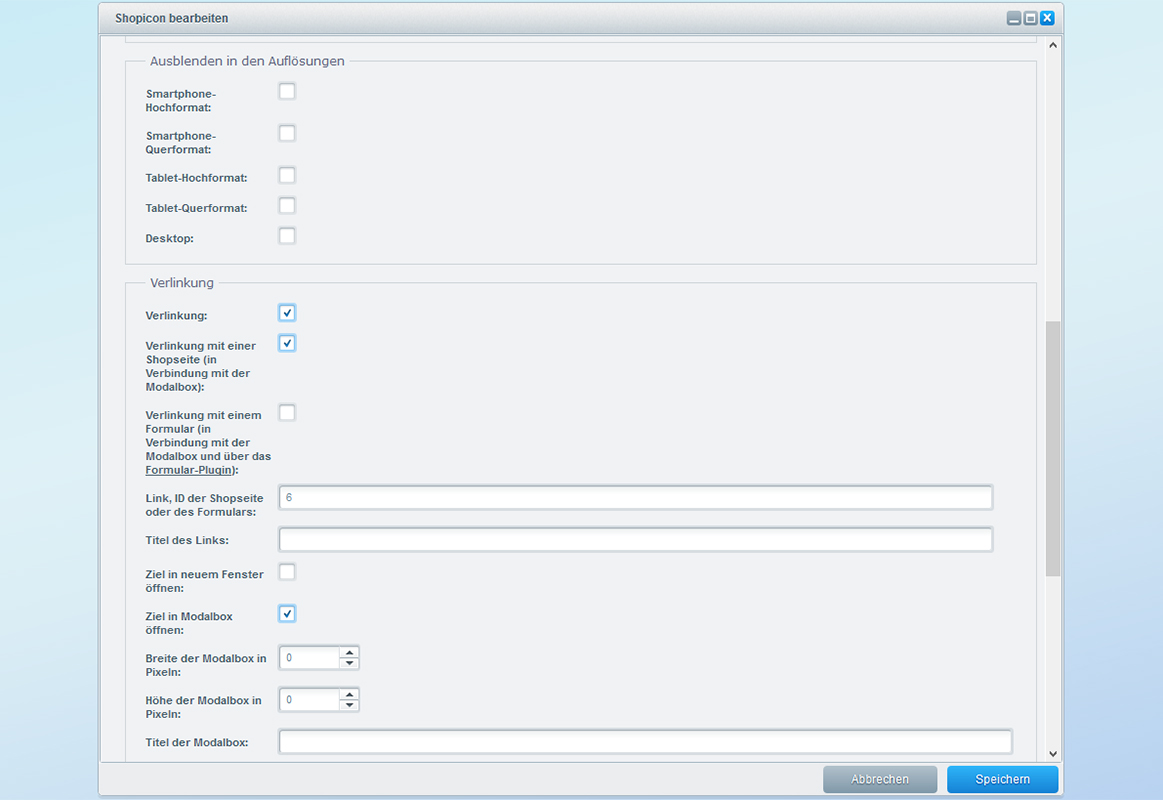Click the Breite der Modalbox number field

pos(310,658)
